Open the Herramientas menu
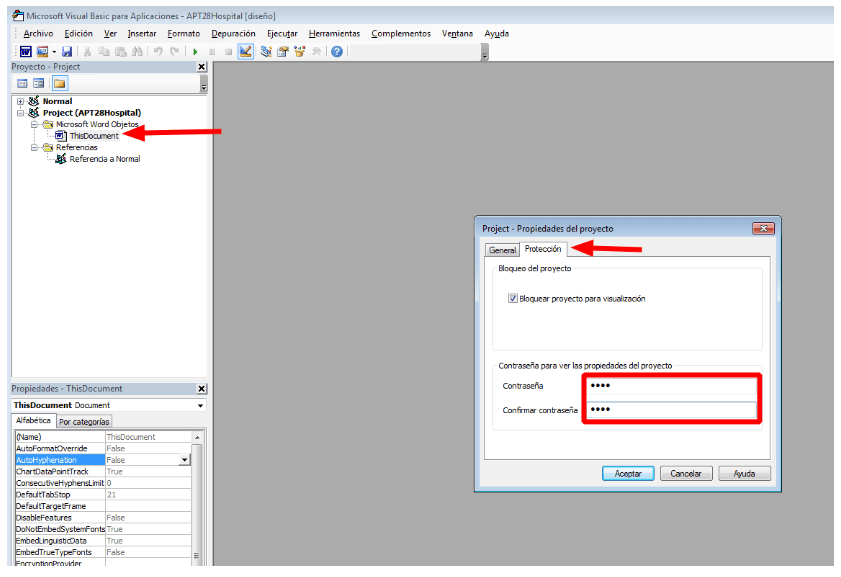This screenshot has width=841, height=577. click(x=334, y=33)
